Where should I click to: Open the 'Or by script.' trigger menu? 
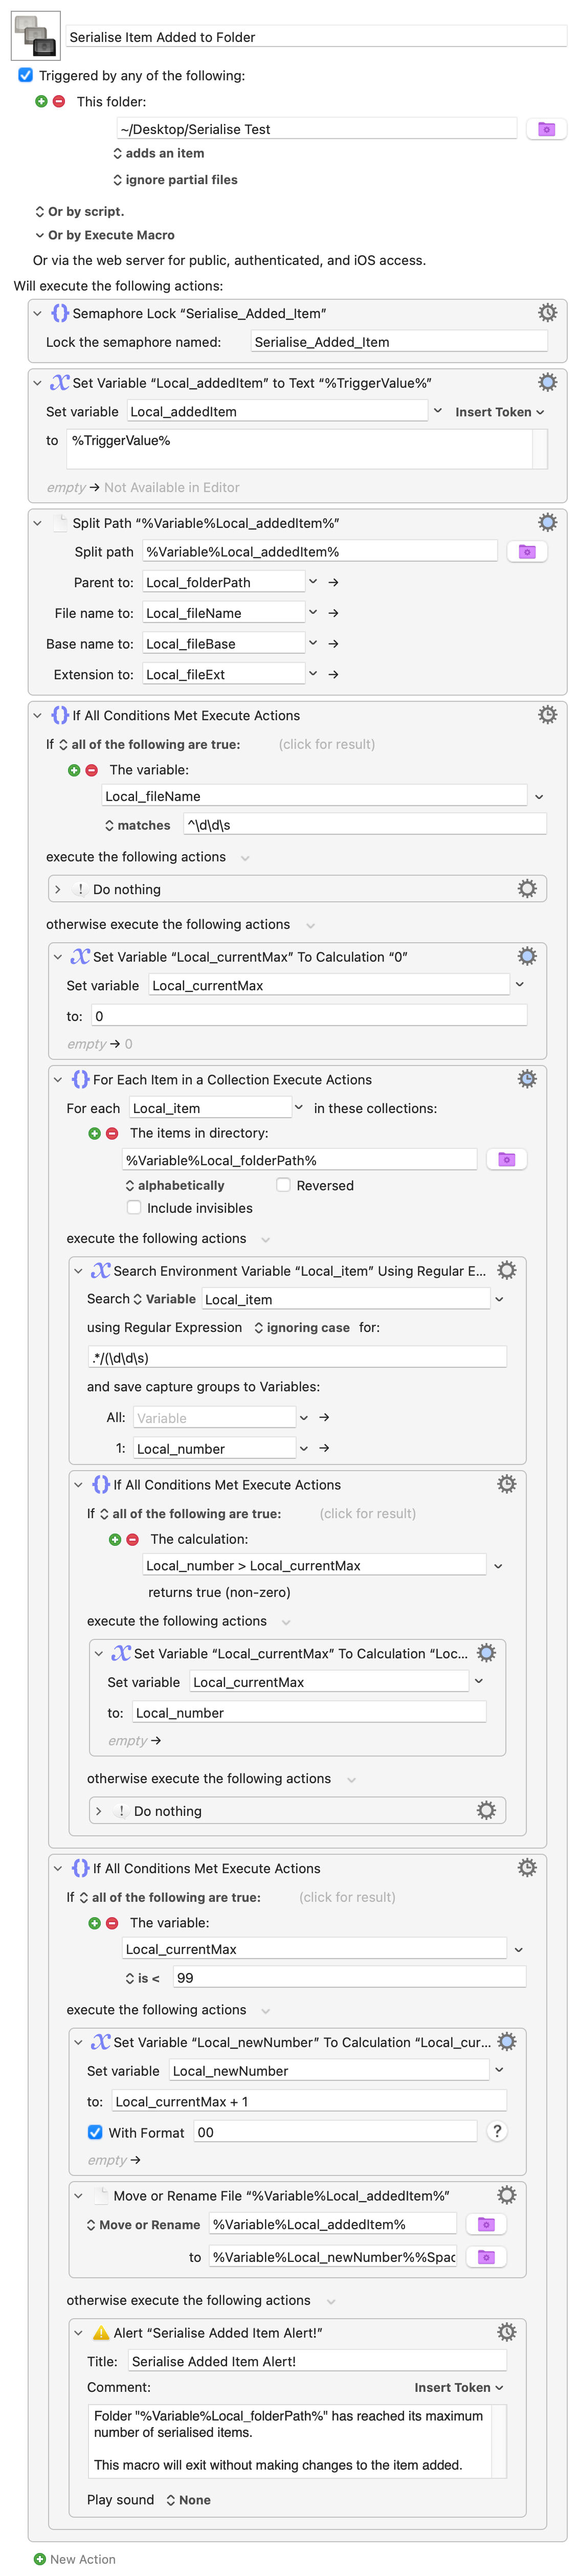[80, 211]
